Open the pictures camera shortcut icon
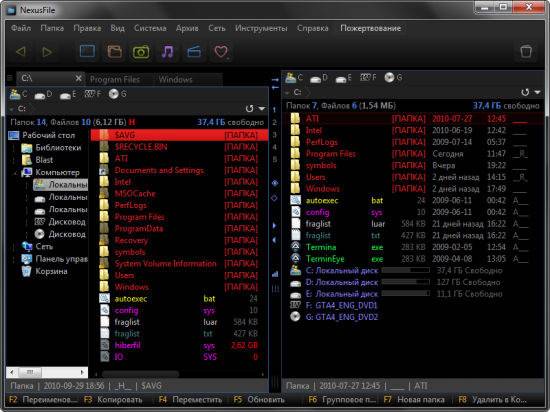Screen dimensions: 550x412 (141, 52)
